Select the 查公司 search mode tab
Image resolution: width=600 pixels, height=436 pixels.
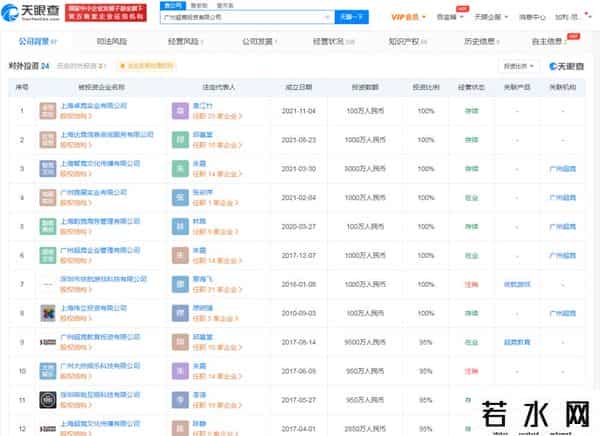pyautogui.click(x=173, y=6)
